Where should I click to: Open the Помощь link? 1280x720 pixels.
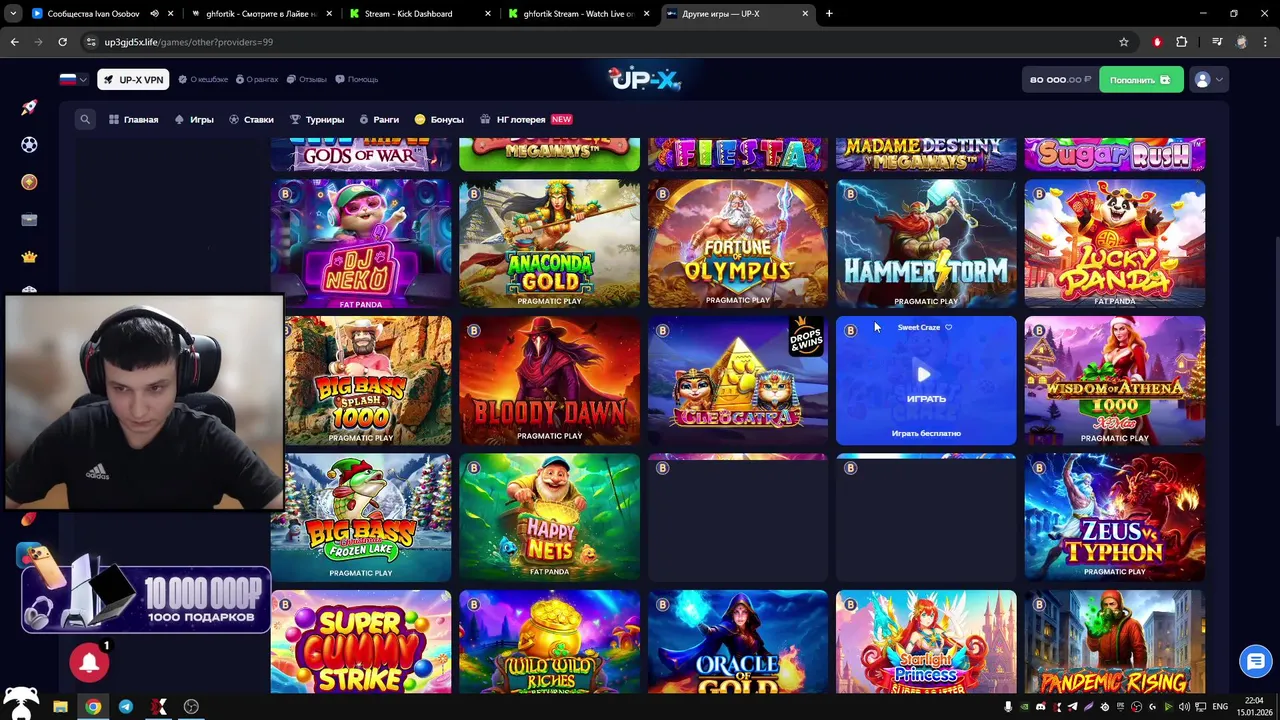tap(357, 79)
